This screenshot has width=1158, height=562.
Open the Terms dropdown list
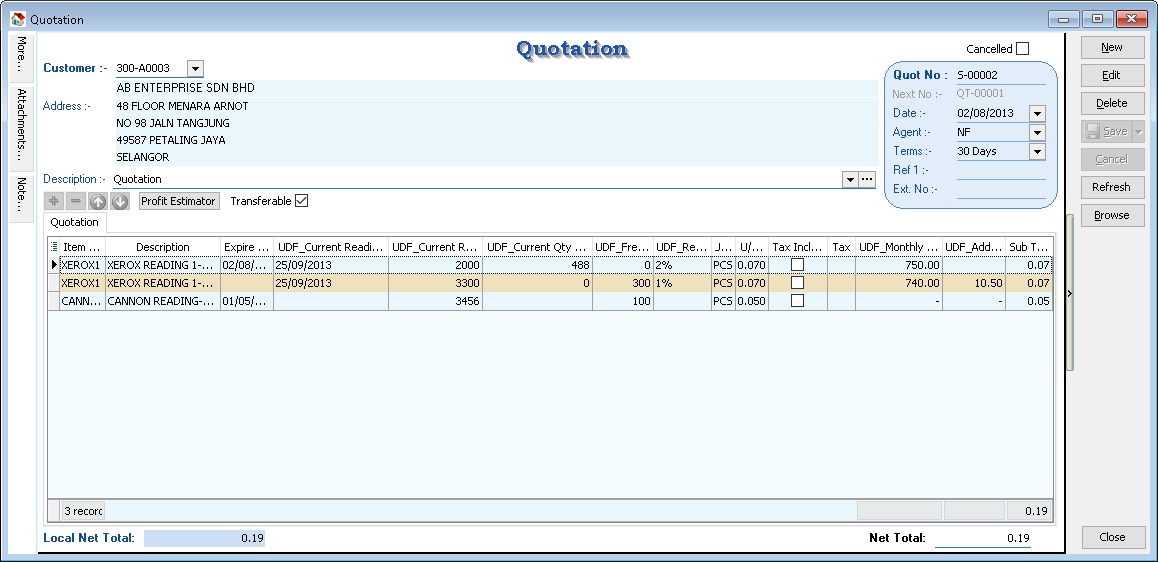click(1037, 152)
